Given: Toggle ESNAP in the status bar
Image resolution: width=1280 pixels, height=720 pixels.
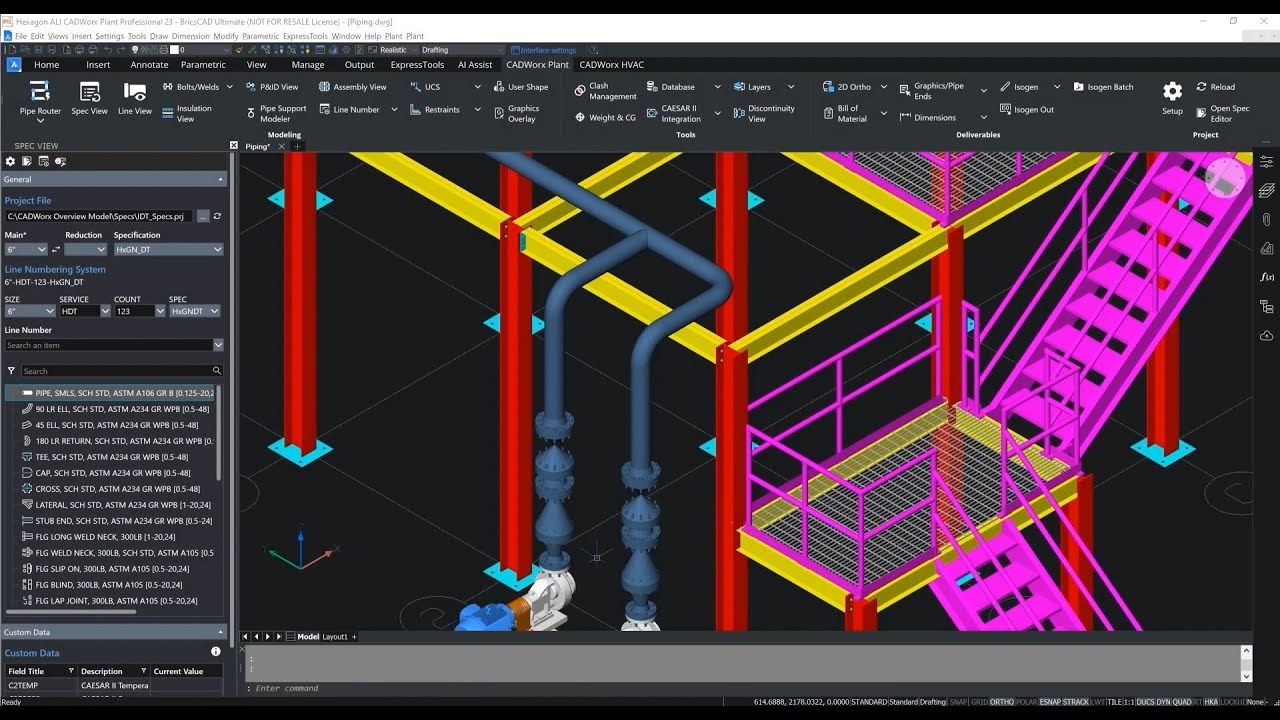Looking at the screenshot, I should (x=1050, y=702).
